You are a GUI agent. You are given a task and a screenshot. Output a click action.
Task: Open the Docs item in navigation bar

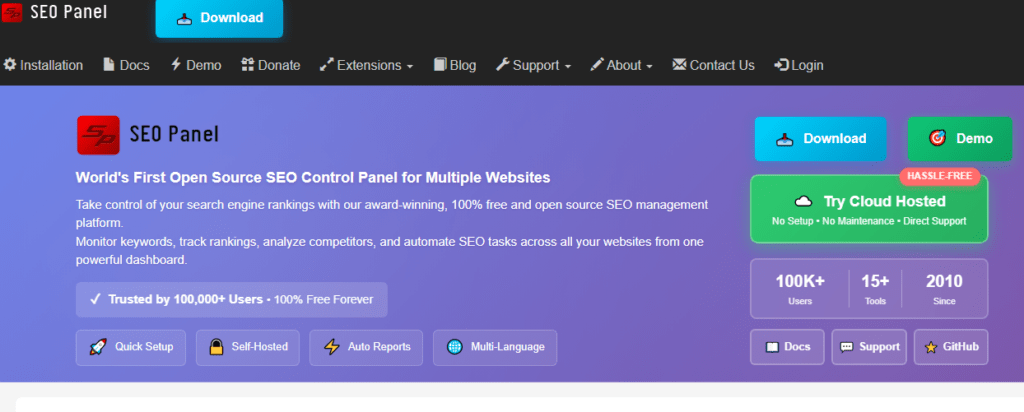[x=127, y=65]
